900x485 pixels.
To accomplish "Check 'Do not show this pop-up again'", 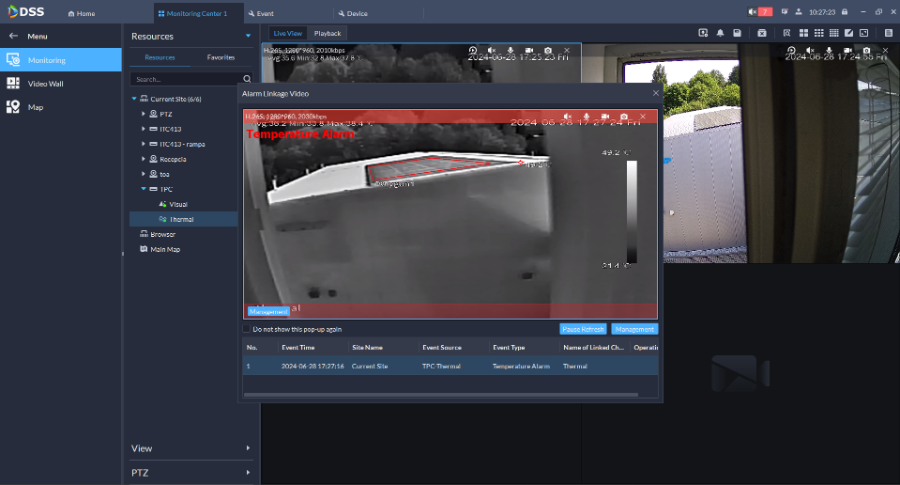I will 248,329.
